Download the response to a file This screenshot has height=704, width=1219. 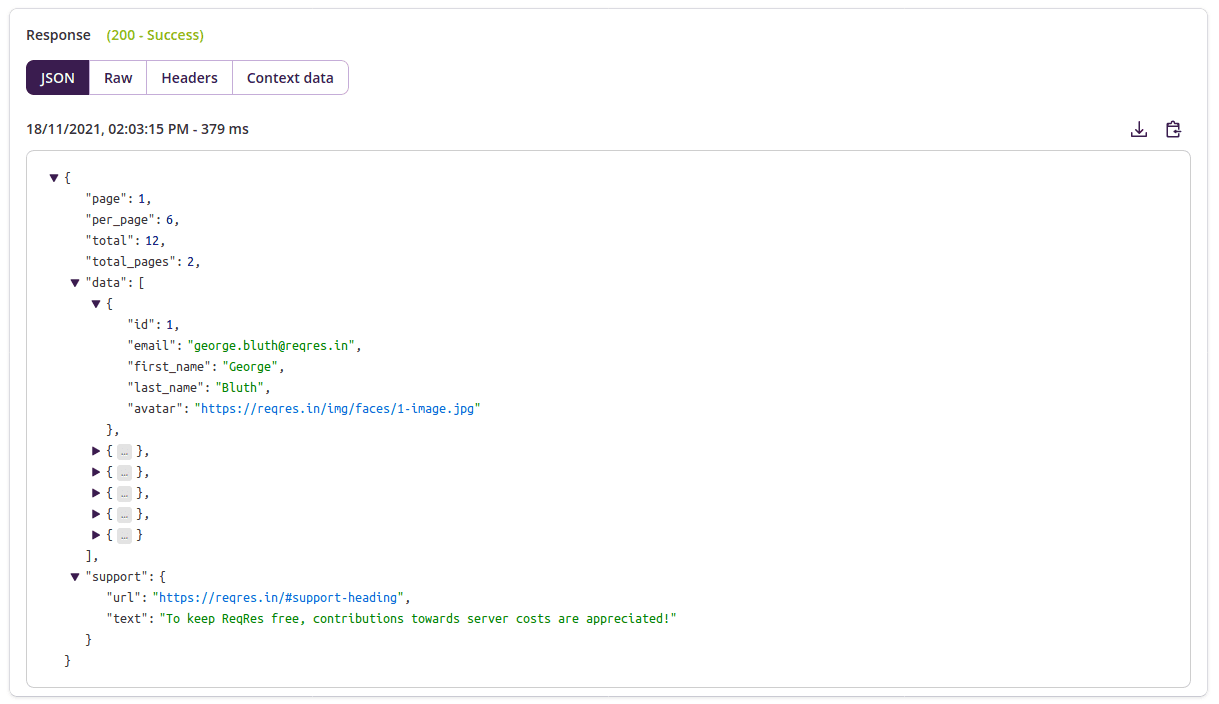pyautogui.click(x=1139, y=129)
